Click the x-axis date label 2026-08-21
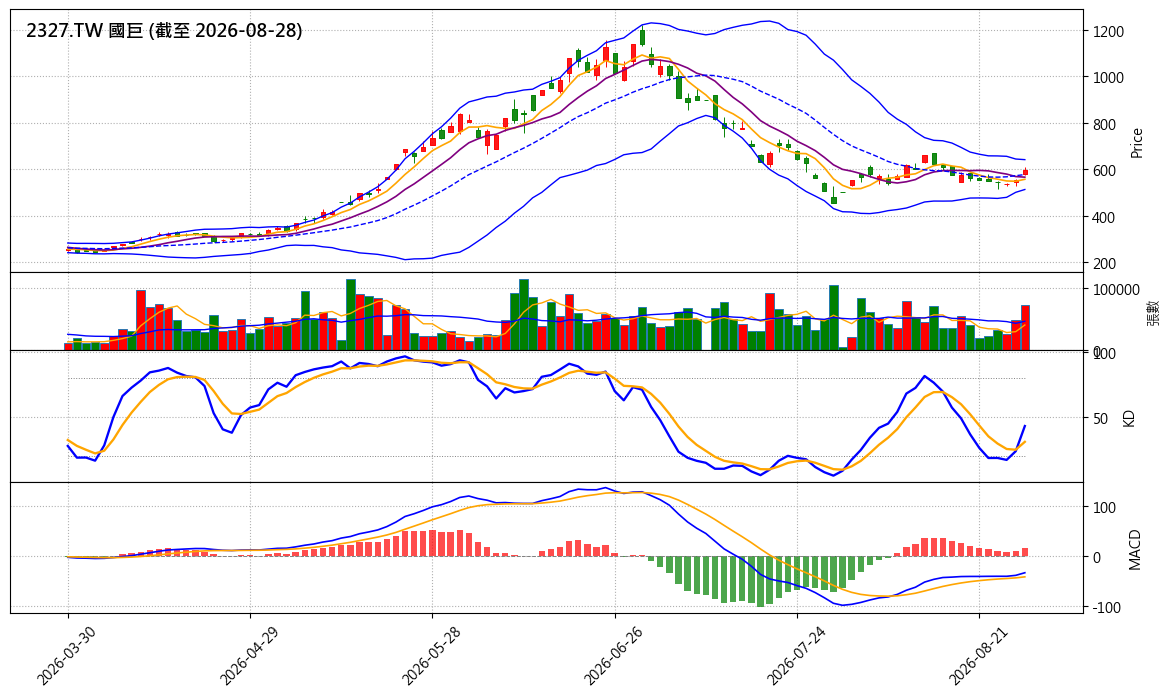 pyautogui.click(x=978, y=655)
